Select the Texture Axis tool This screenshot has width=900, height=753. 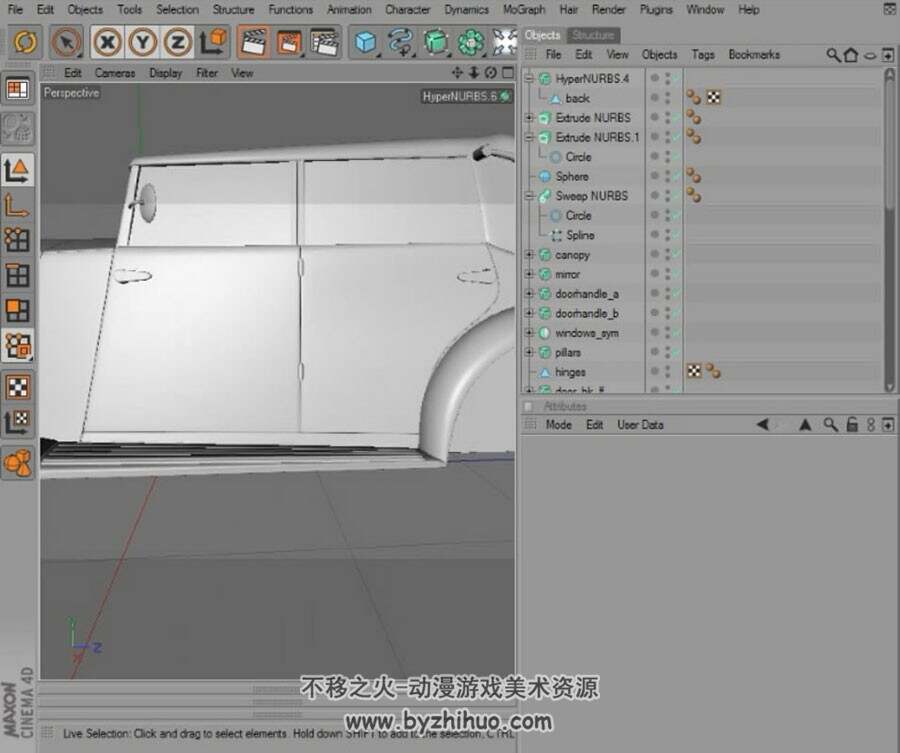coord(18,422)
